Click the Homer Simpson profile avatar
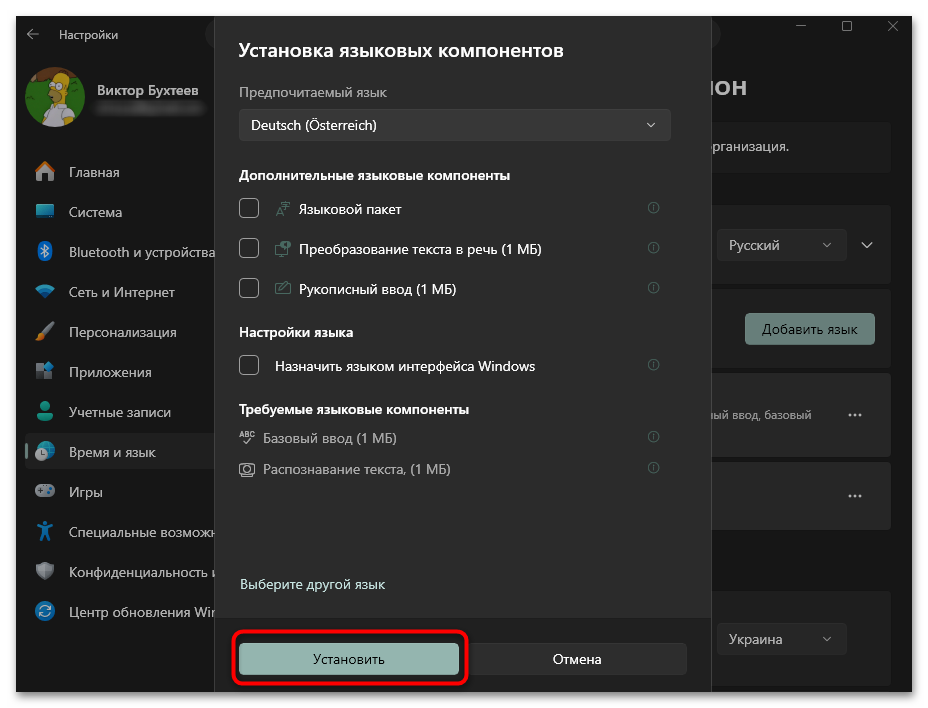 55,97
